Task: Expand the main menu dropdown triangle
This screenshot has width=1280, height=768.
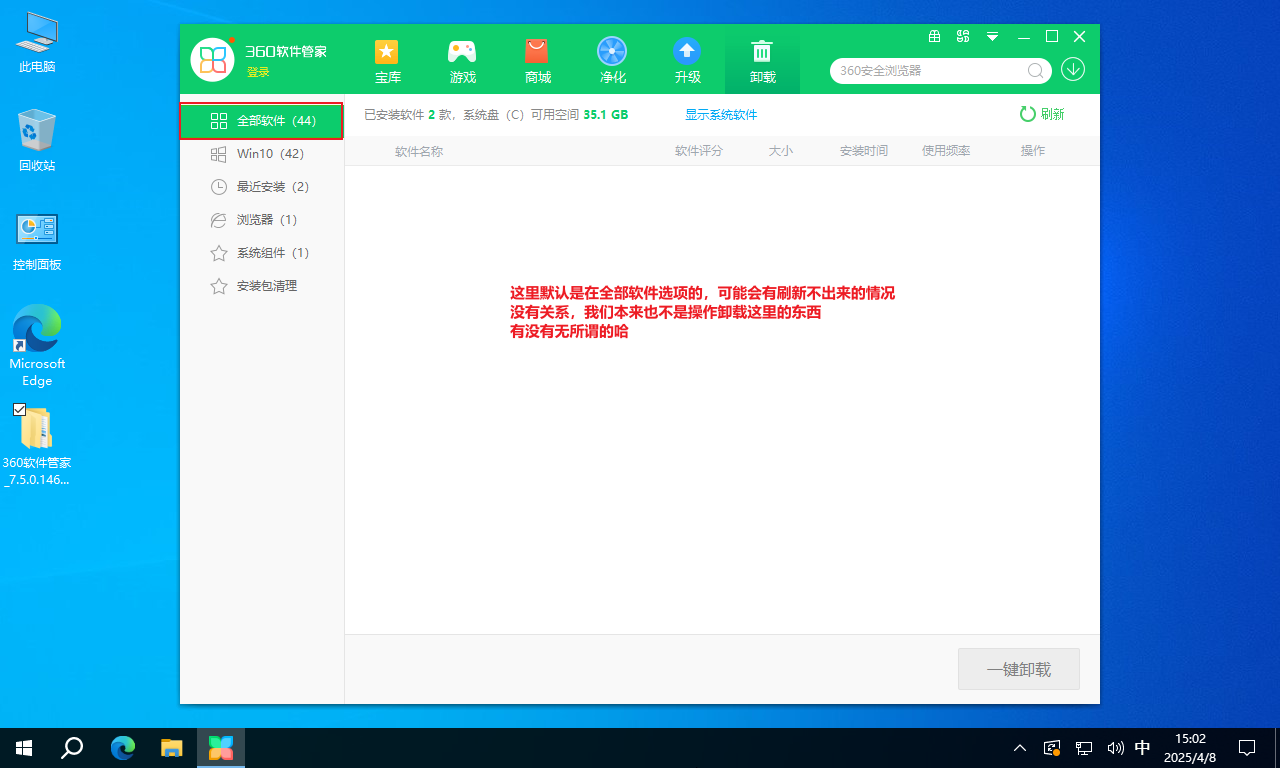Action: point(993,36)
